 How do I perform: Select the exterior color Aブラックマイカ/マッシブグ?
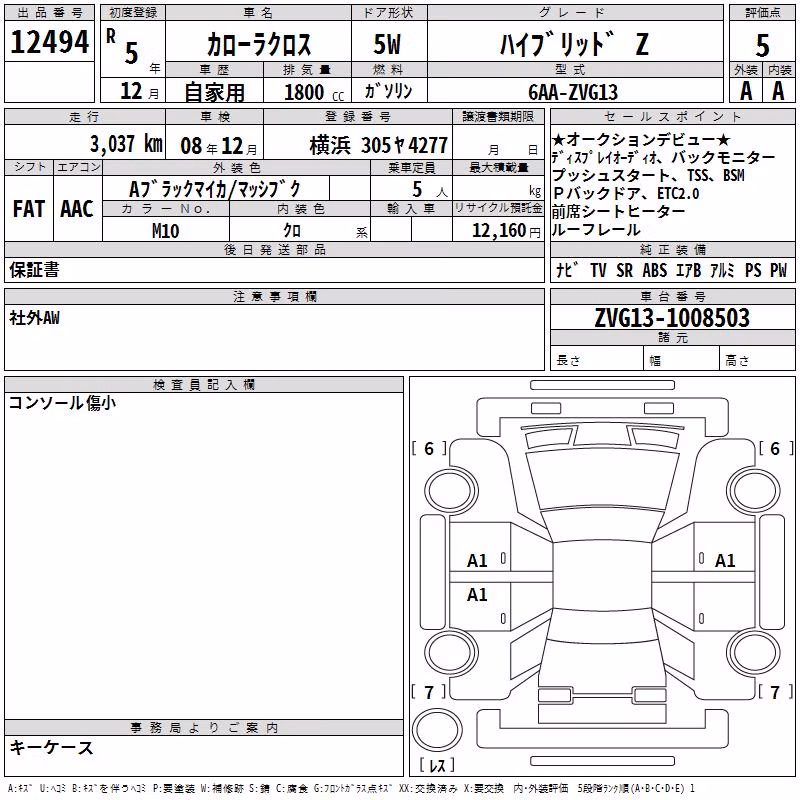coord(215,189)
